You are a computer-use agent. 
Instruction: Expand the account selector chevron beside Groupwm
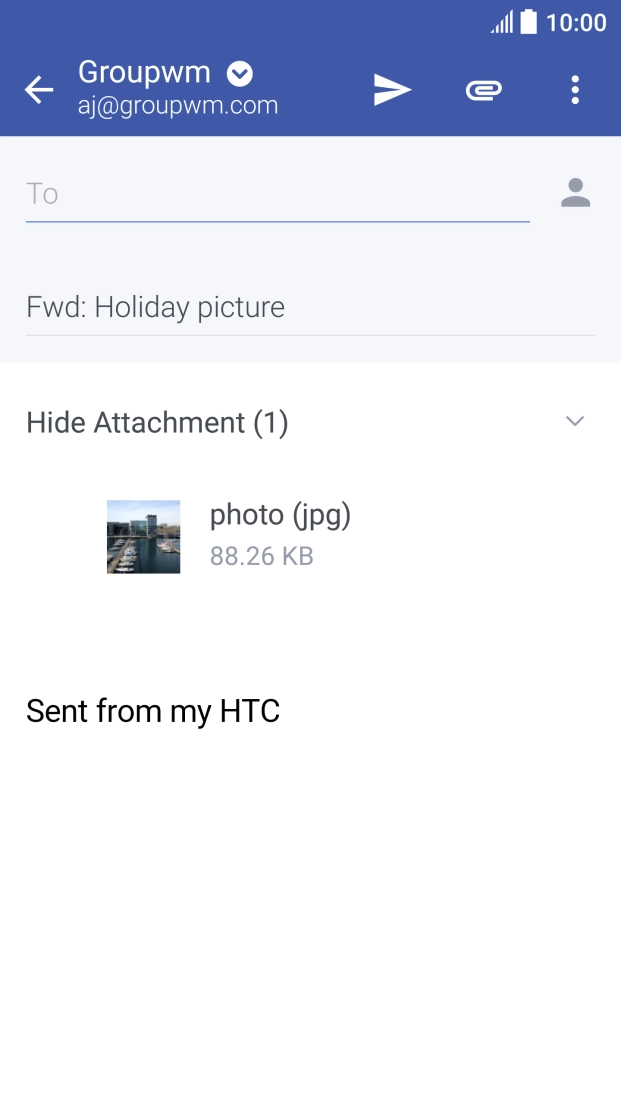(240, 73)
